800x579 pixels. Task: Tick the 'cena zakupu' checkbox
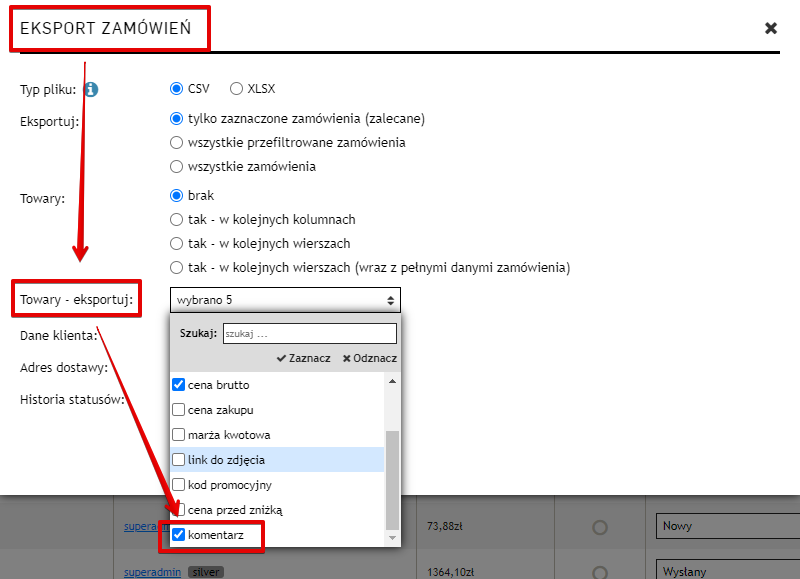click(179, 409)
